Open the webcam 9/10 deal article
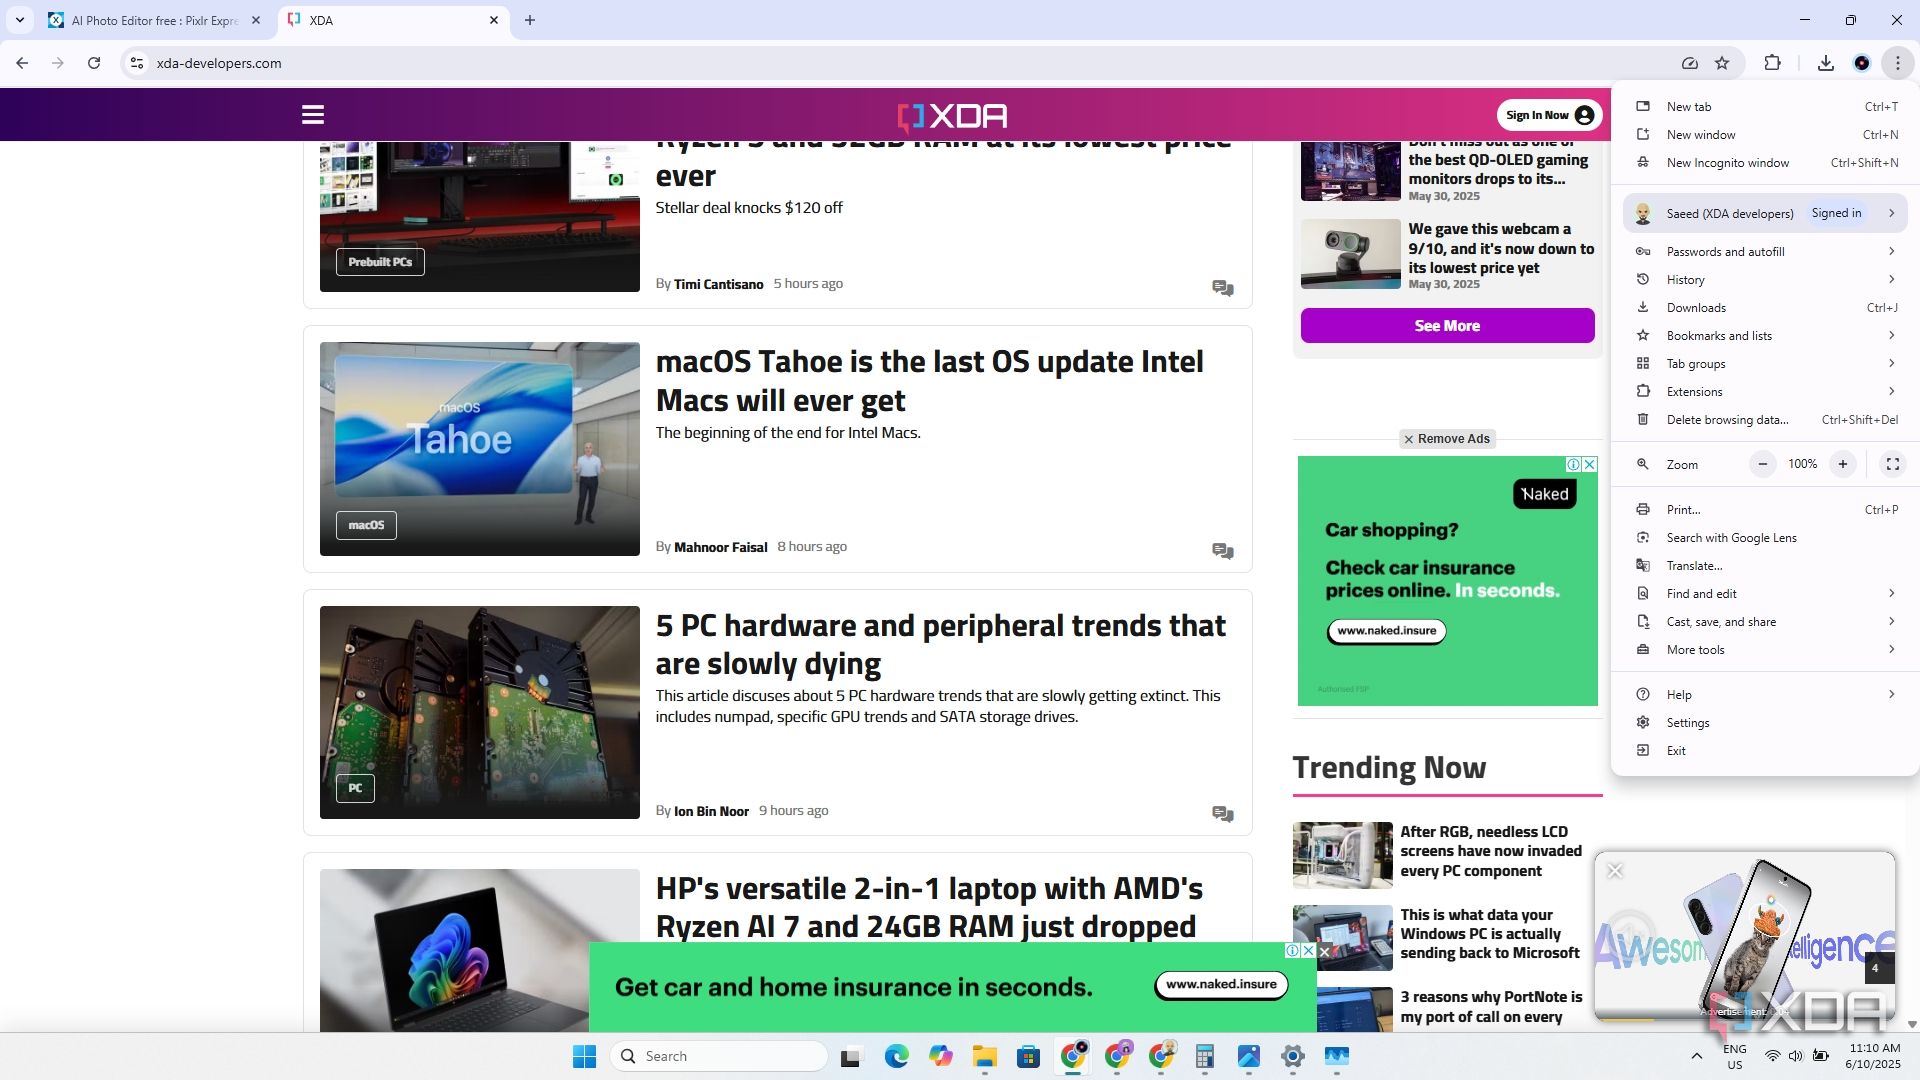1920x1080 pixels. point(1501,248)
